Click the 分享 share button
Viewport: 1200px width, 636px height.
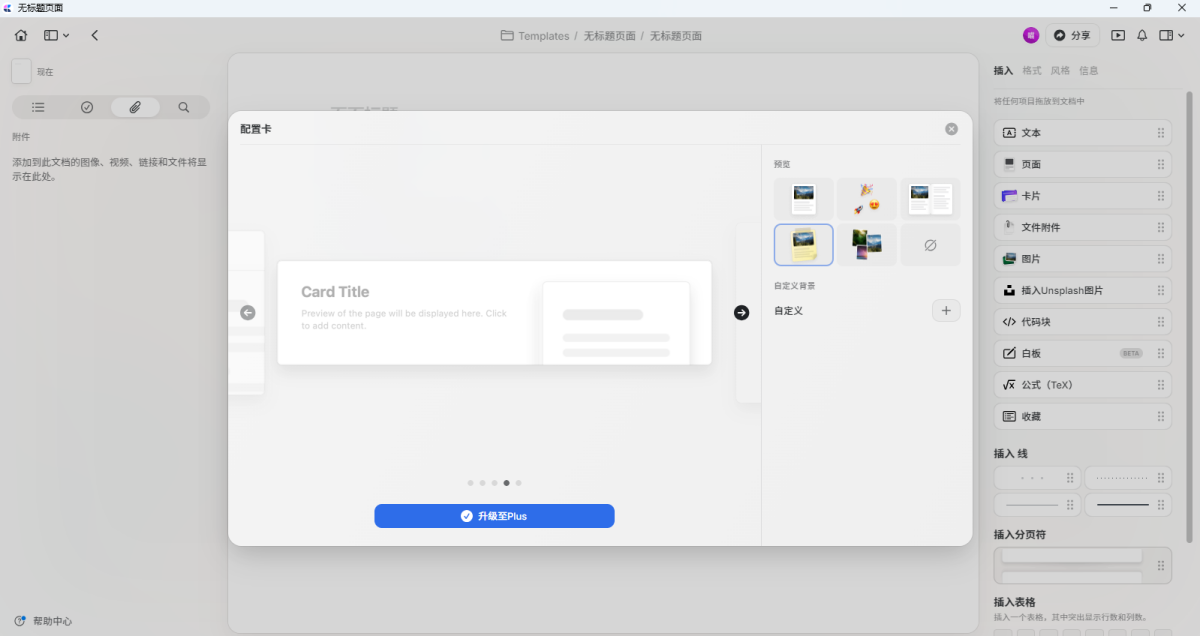1072,35
